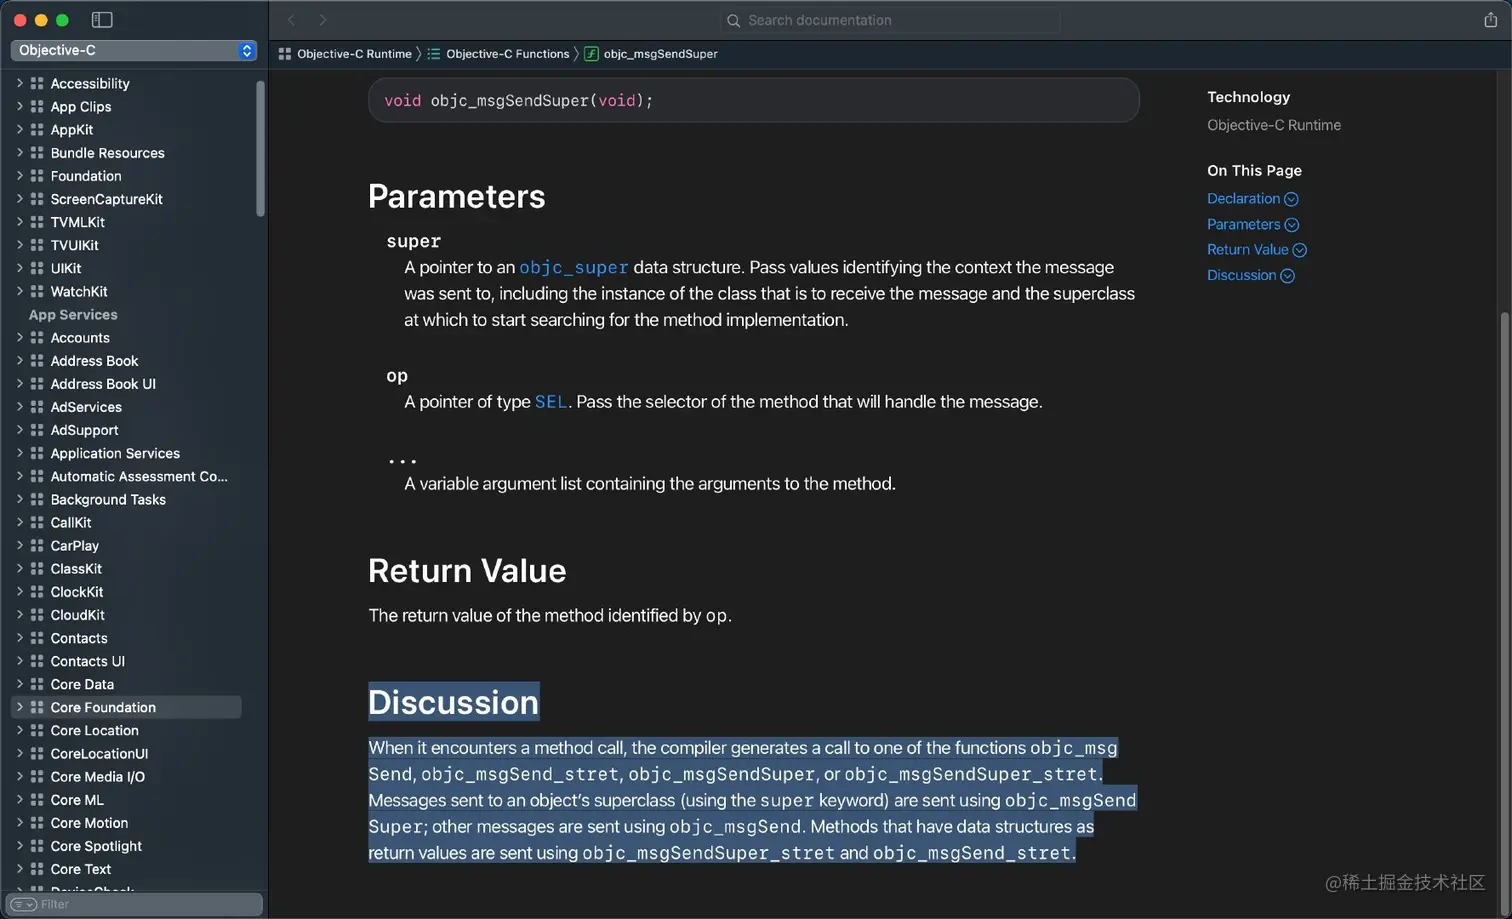The image size is (1512, 919).
Task: Open the SEL type link
Action: 550,402
